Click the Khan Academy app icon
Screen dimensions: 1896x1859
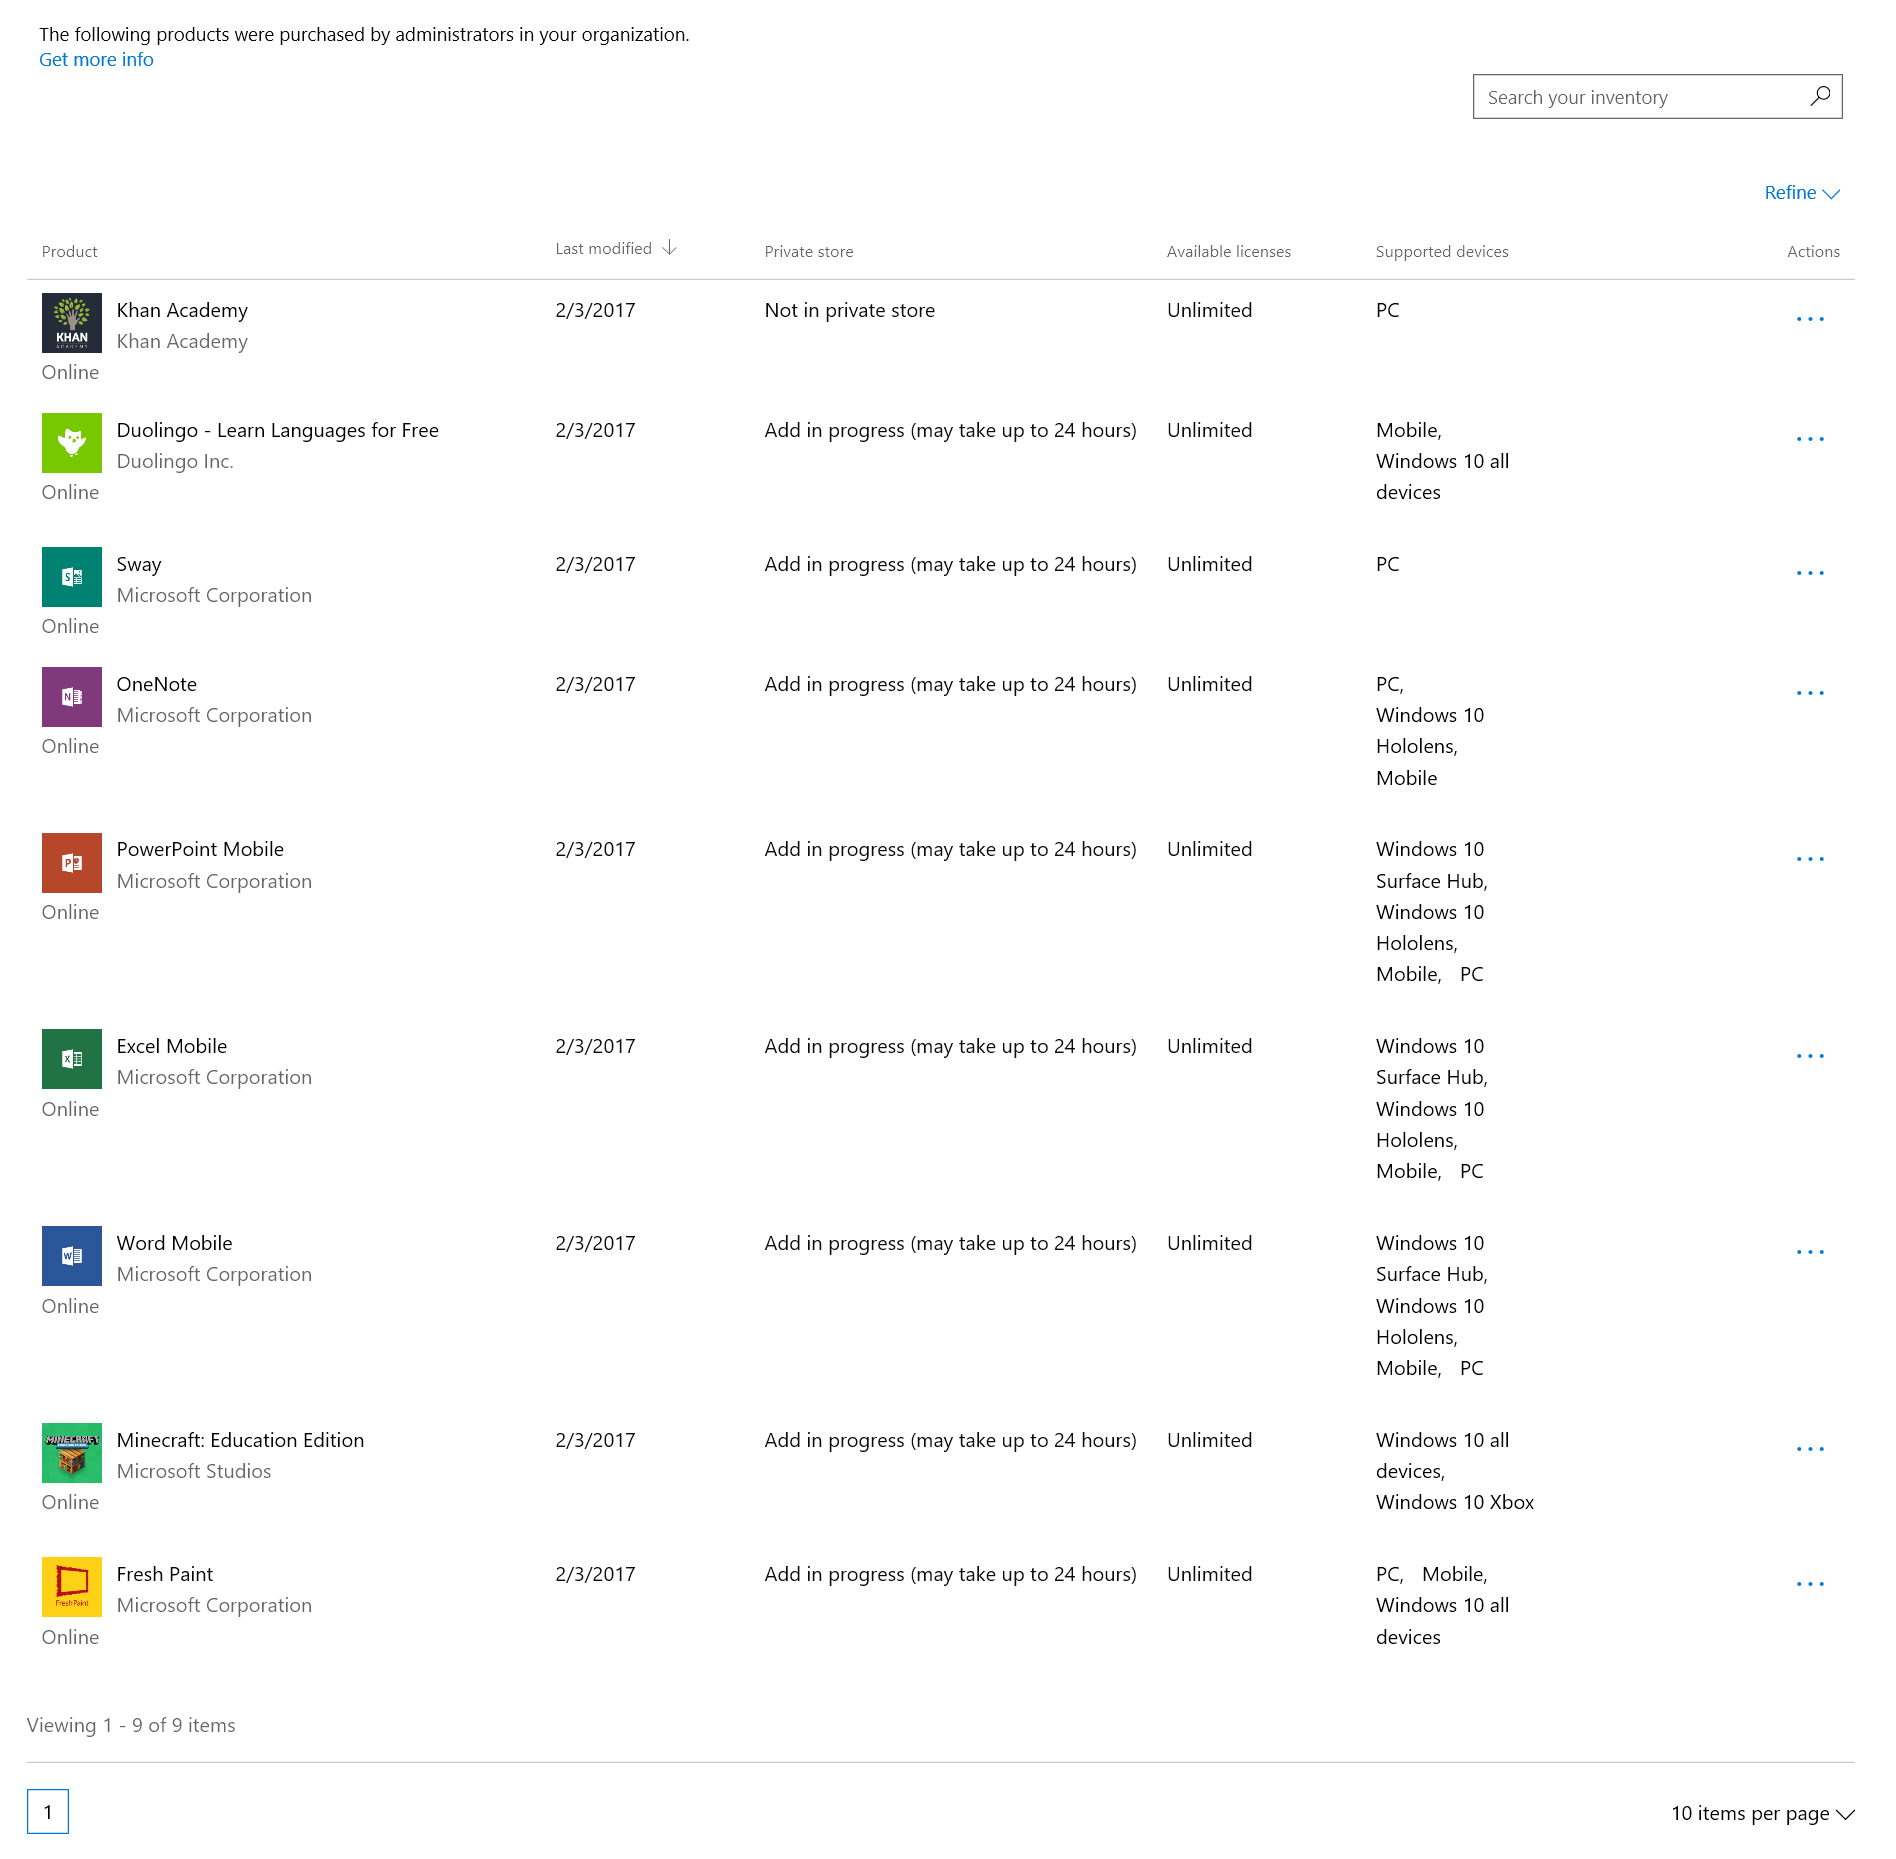tap(72, 323)
